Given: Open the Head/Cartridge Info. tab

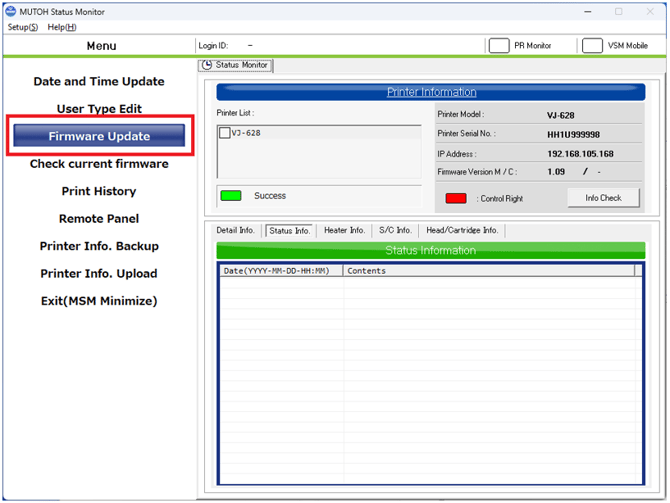Looking at the screenshot, I should [x=461, y=230].
